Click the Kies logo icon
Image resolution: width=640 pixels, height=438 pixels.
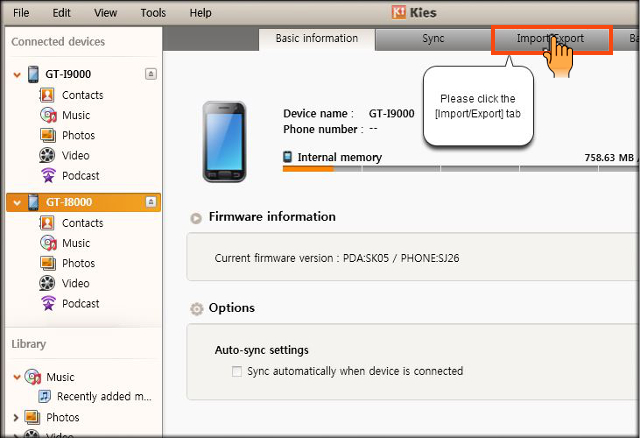pyautogui.click(x=399, y=12)
